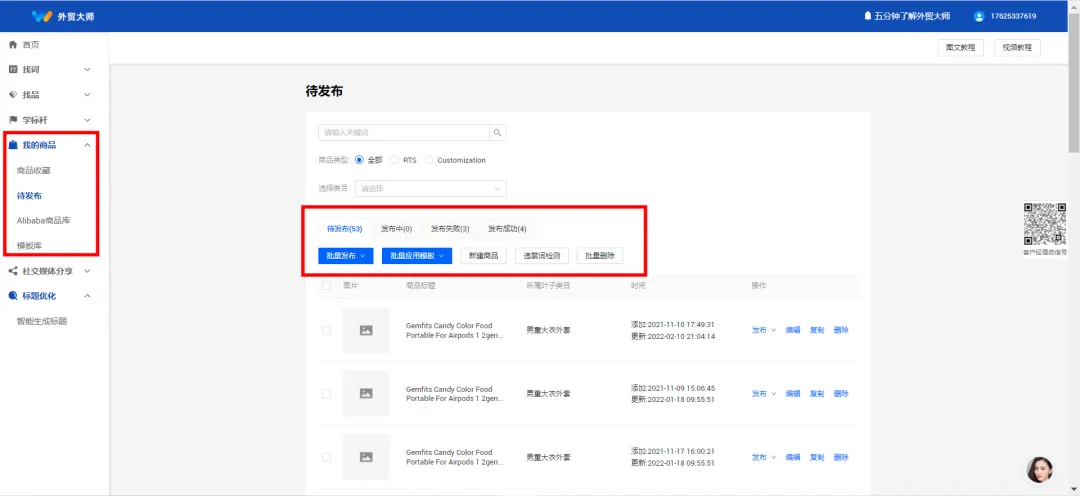Click image placeholder of the 2021-11-10 product
1080x496 pixels.
(366, 331)
